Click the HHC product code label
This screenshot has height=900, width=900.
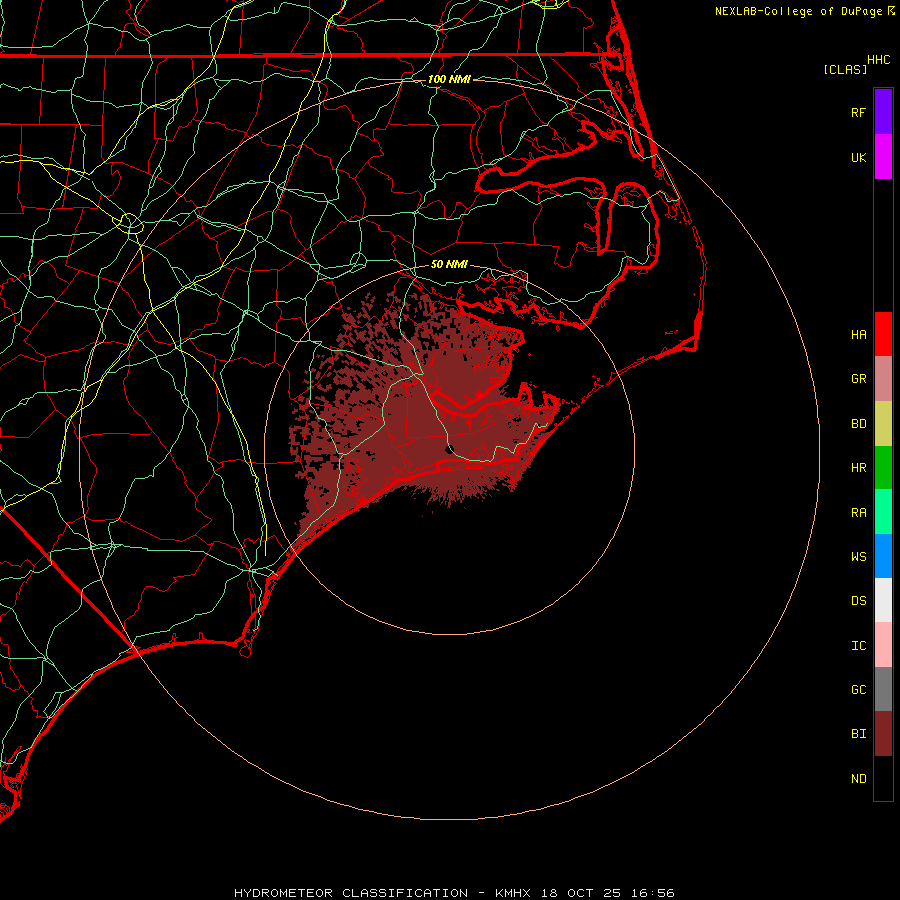878,60
